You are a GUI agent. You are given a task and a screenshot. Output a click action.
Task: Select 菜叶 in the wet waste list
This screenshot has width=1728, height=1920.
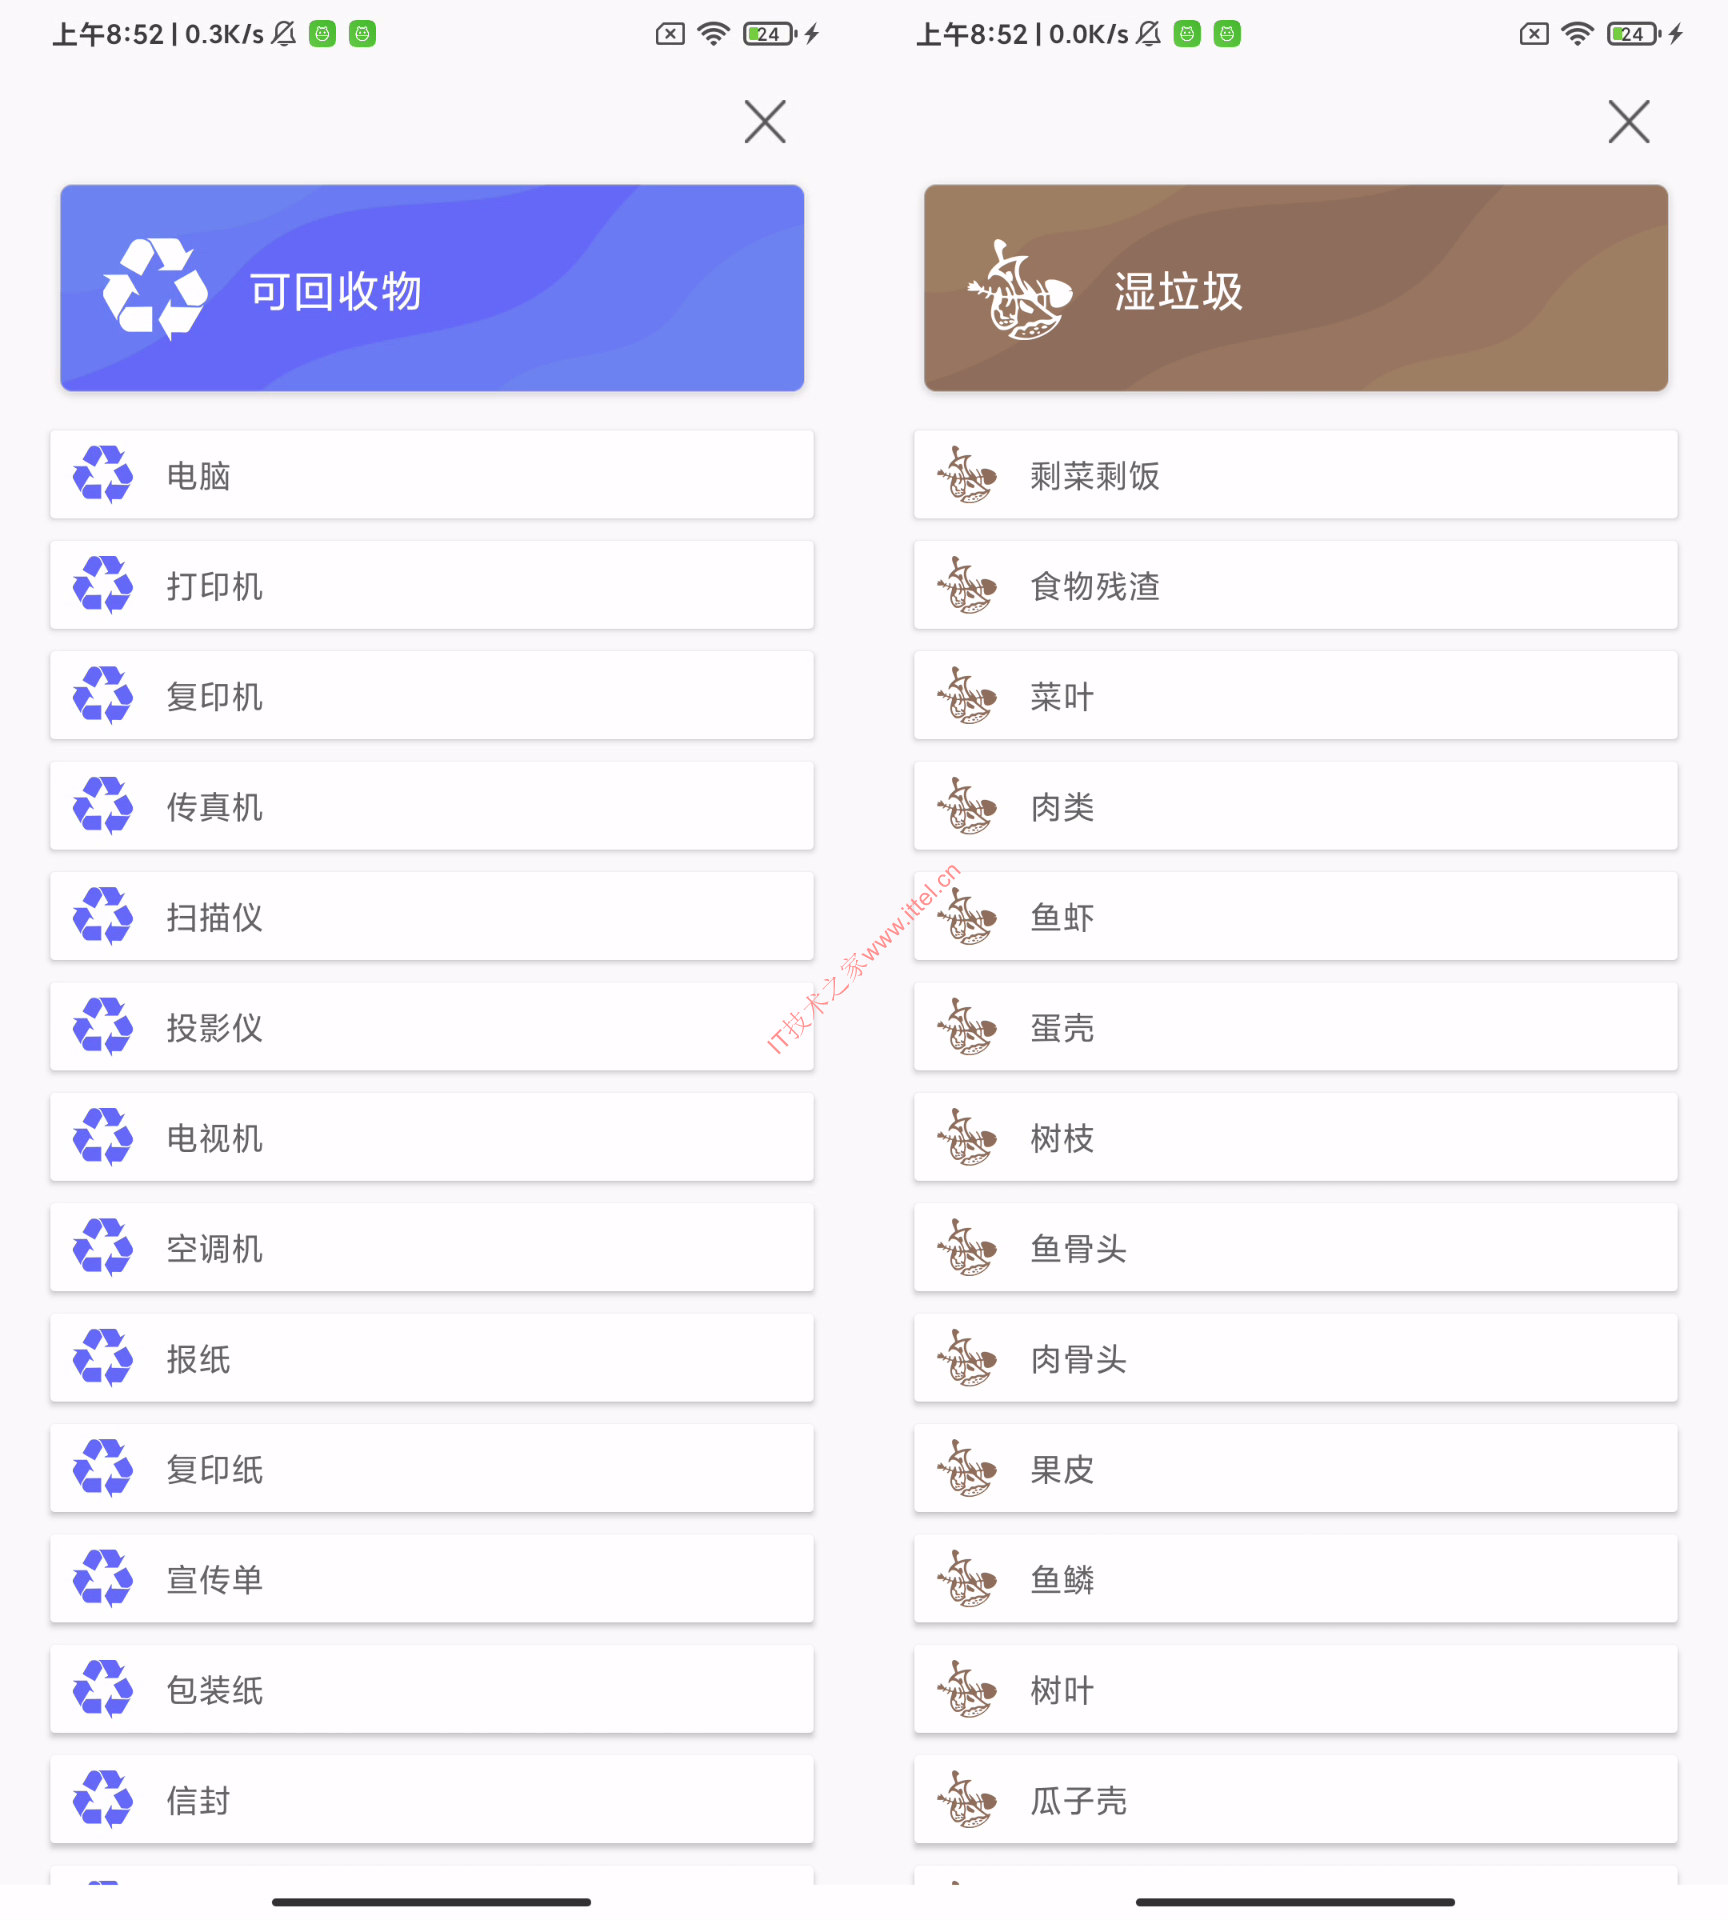click(x=1296, y=696)
